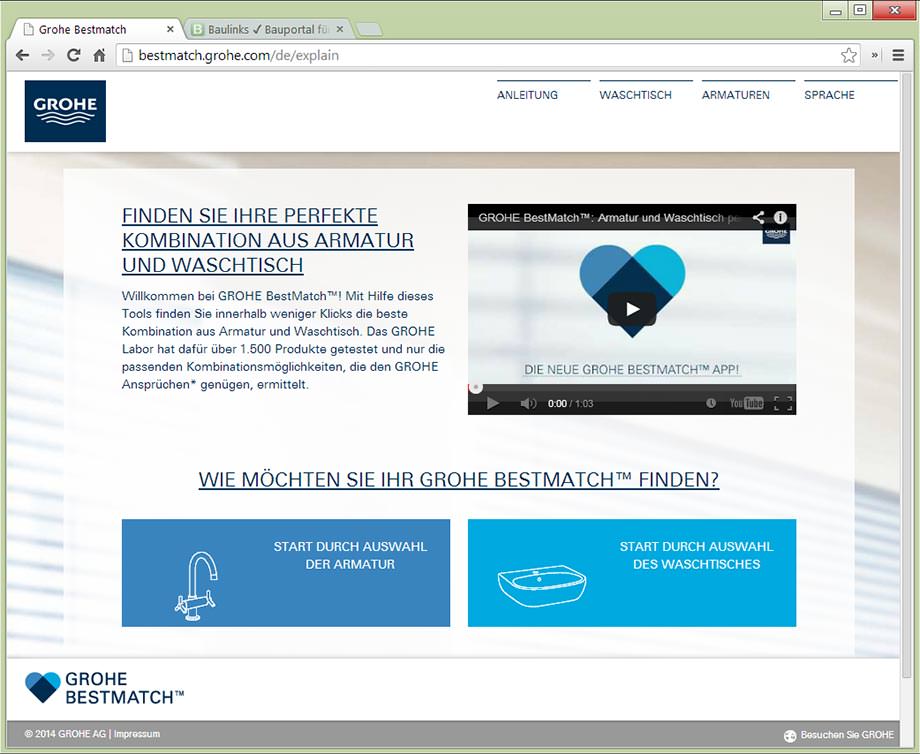Go back with the browser back arrow
Screen dimensions: 920x754
[22, 55]
